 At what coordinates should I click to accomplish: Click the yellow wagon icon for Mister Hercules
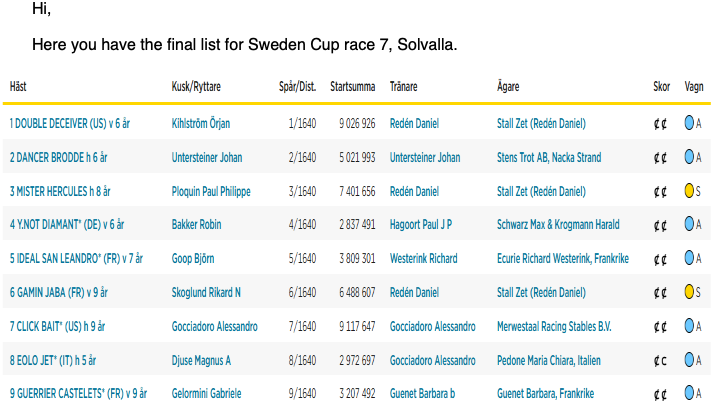(x=689, y=191)
